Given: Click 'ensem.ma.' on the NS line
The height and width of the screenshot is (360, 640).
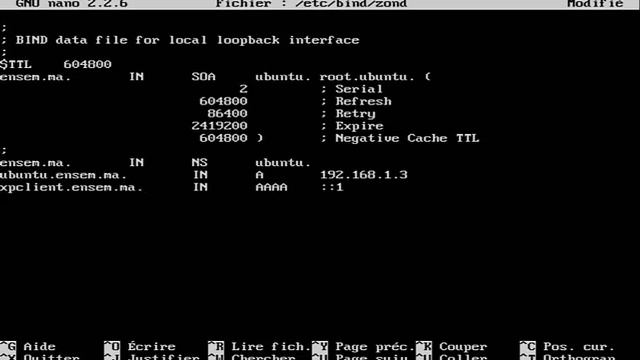Looking at the screenshot, I should (36, 162).
